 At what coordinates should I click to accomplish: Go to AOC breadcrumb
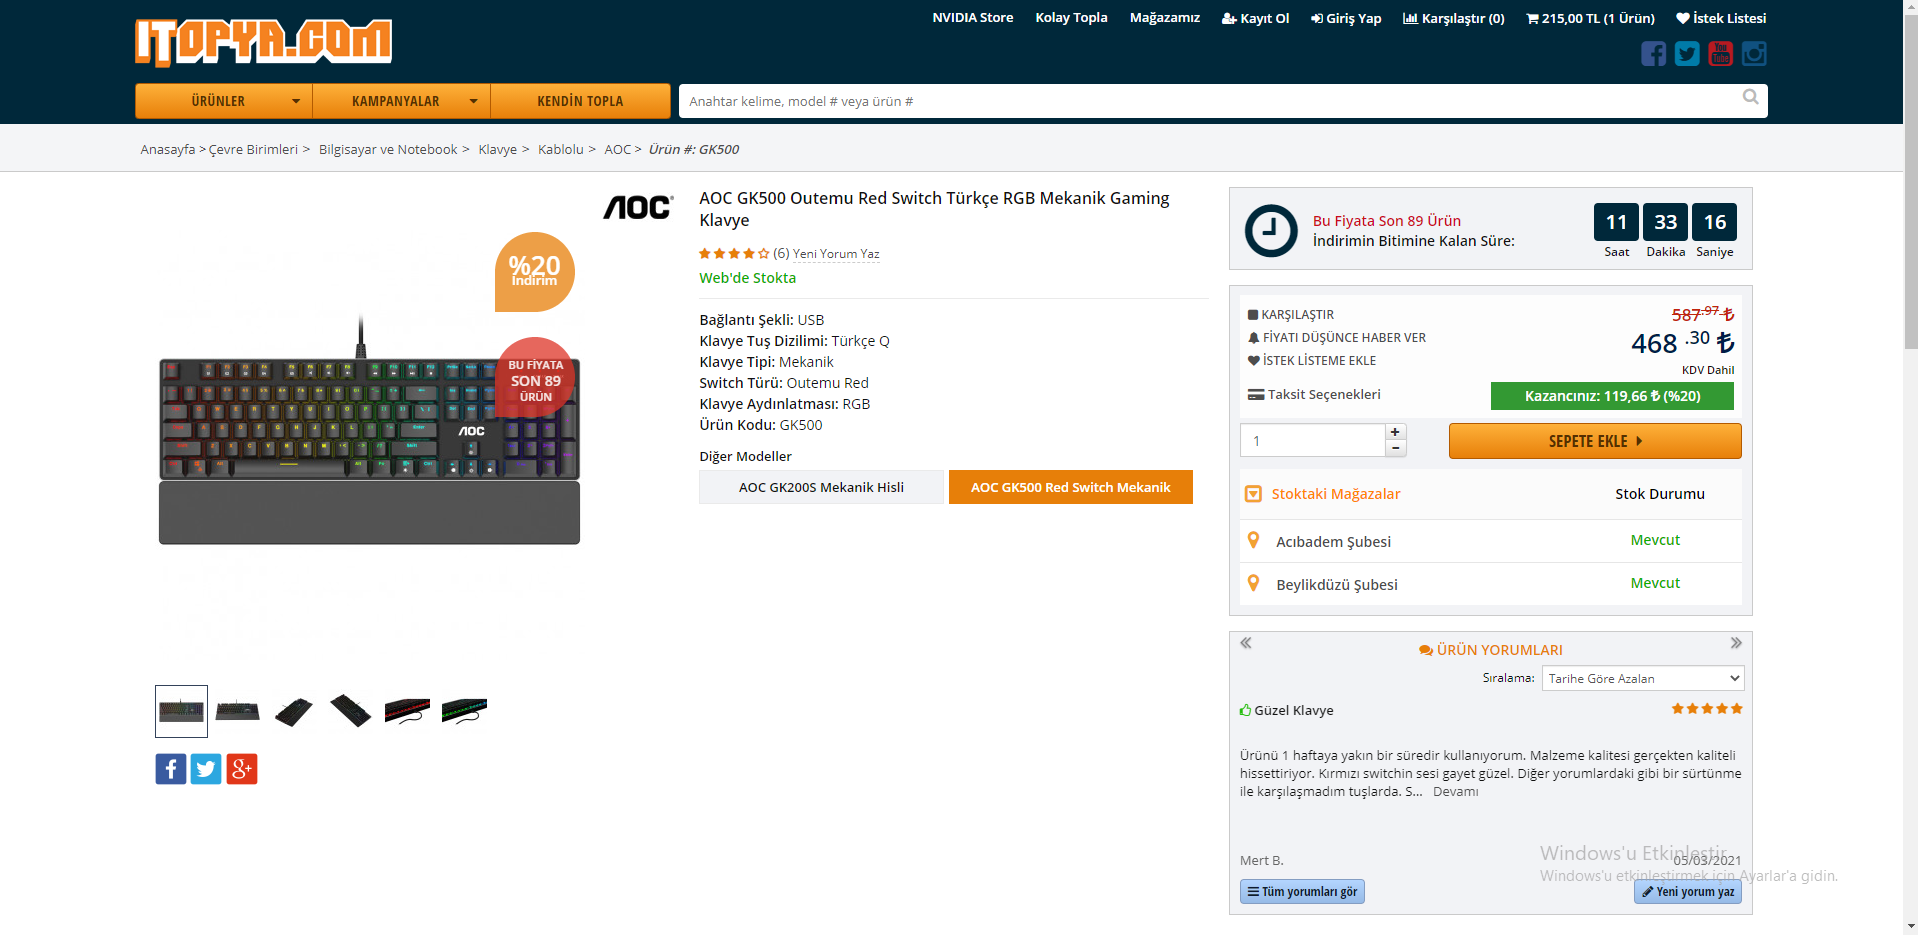click(x=617, y=150)
